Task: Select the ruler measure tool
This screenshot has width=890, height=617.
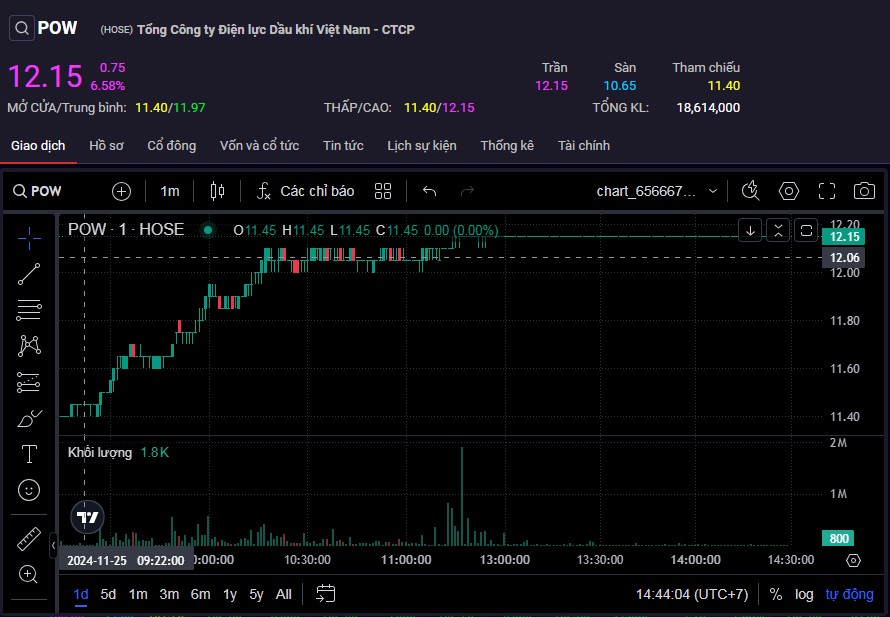Action: pyautogui.click(x=30, y=539)
